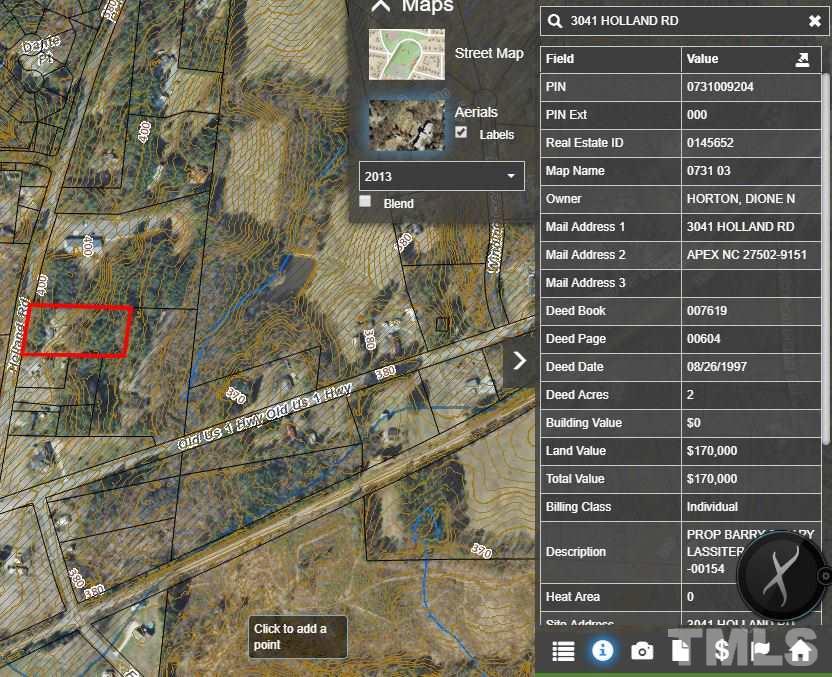Select the Aerials map thumbnail
The width and height of the screenshot is (832, 677).
406,126
